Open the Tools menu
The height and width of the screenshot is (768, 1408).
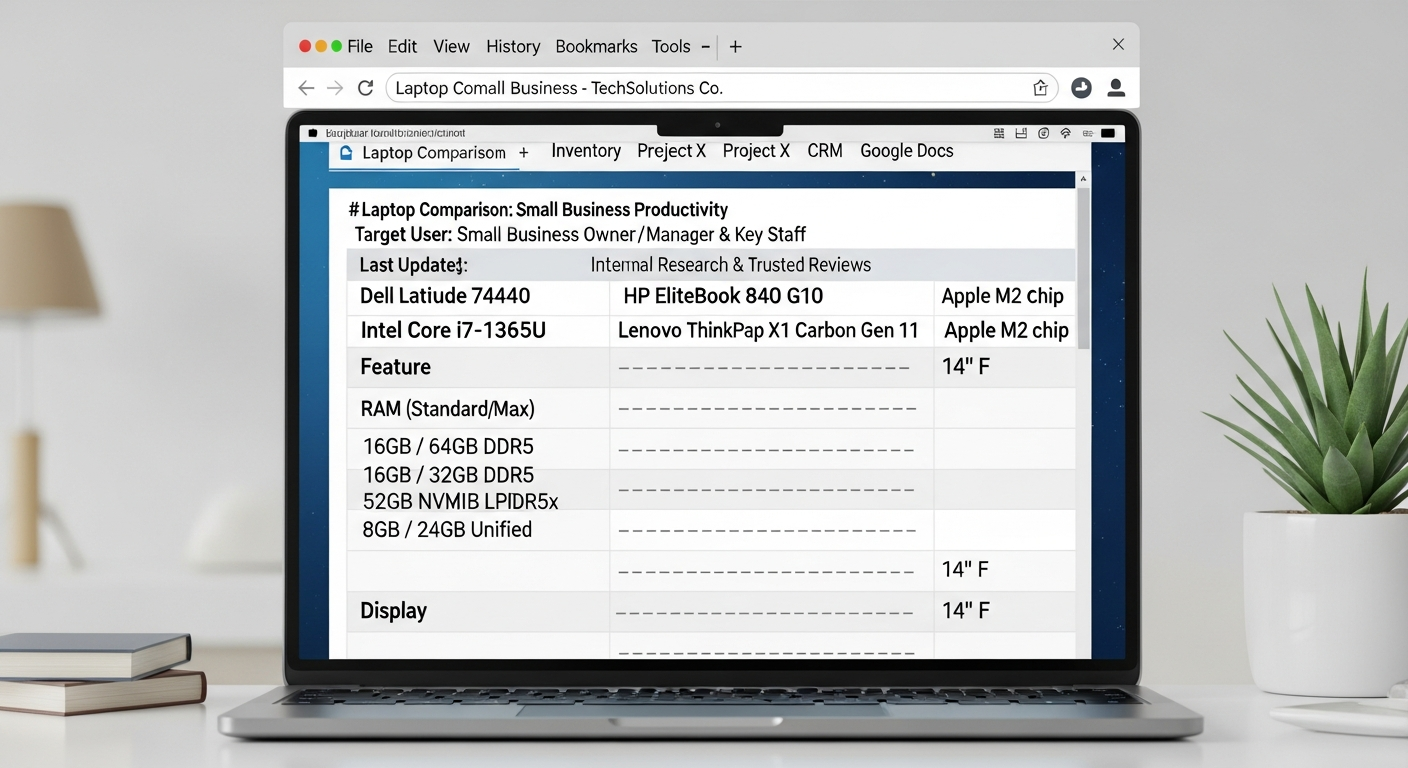pos(670,46)
